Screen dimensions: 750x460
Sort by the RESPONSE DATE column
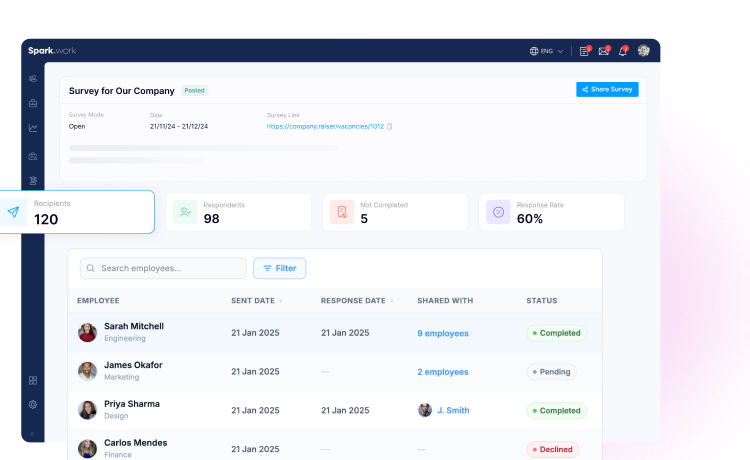pyautogui.click(x=357, y=301)
